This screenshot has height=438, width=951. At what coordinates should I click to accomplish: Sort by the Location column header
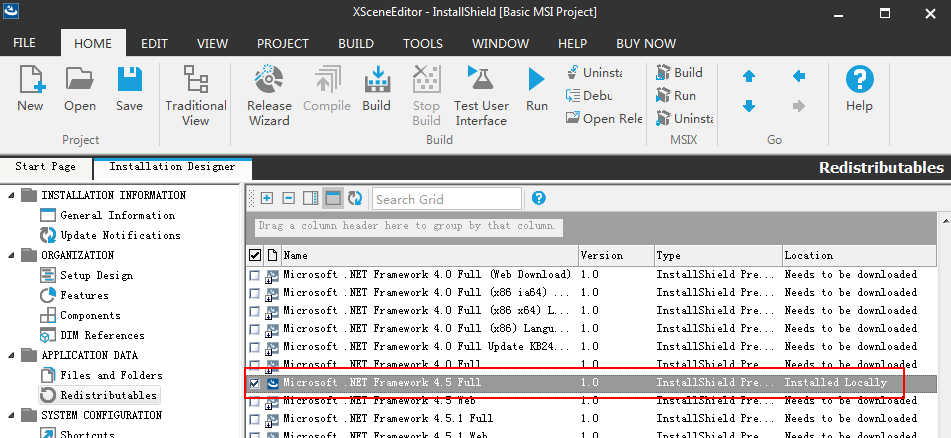[860, 255]
